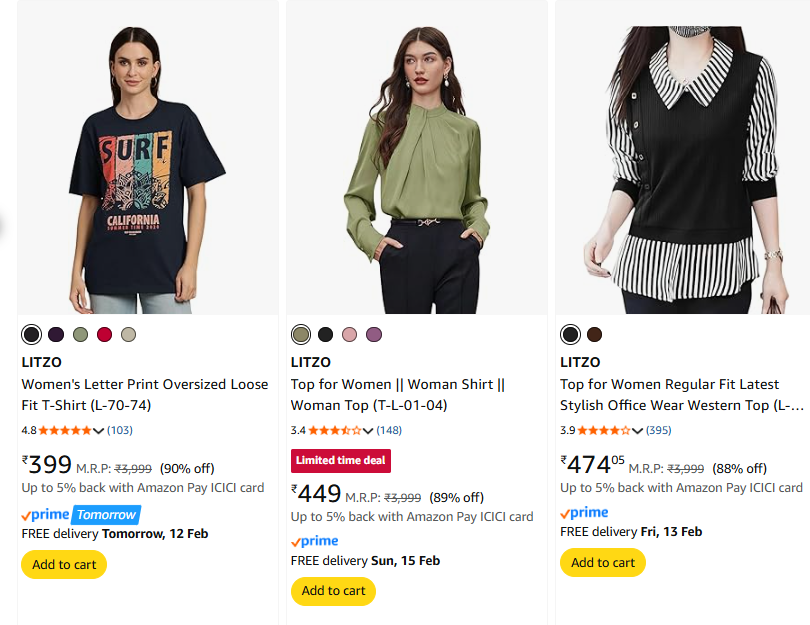The height and width of the screenshot is (625, 810).
Task: Pick the beige swatch for the oversized T-shirt
Action: (128, 334)
